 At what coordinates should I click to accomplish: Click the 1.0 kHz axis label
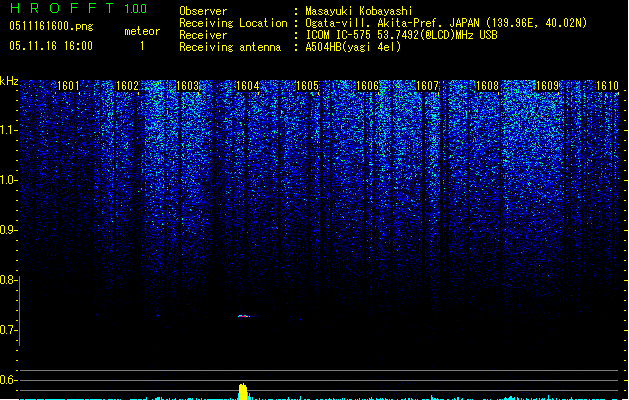(x=8, y=180)
